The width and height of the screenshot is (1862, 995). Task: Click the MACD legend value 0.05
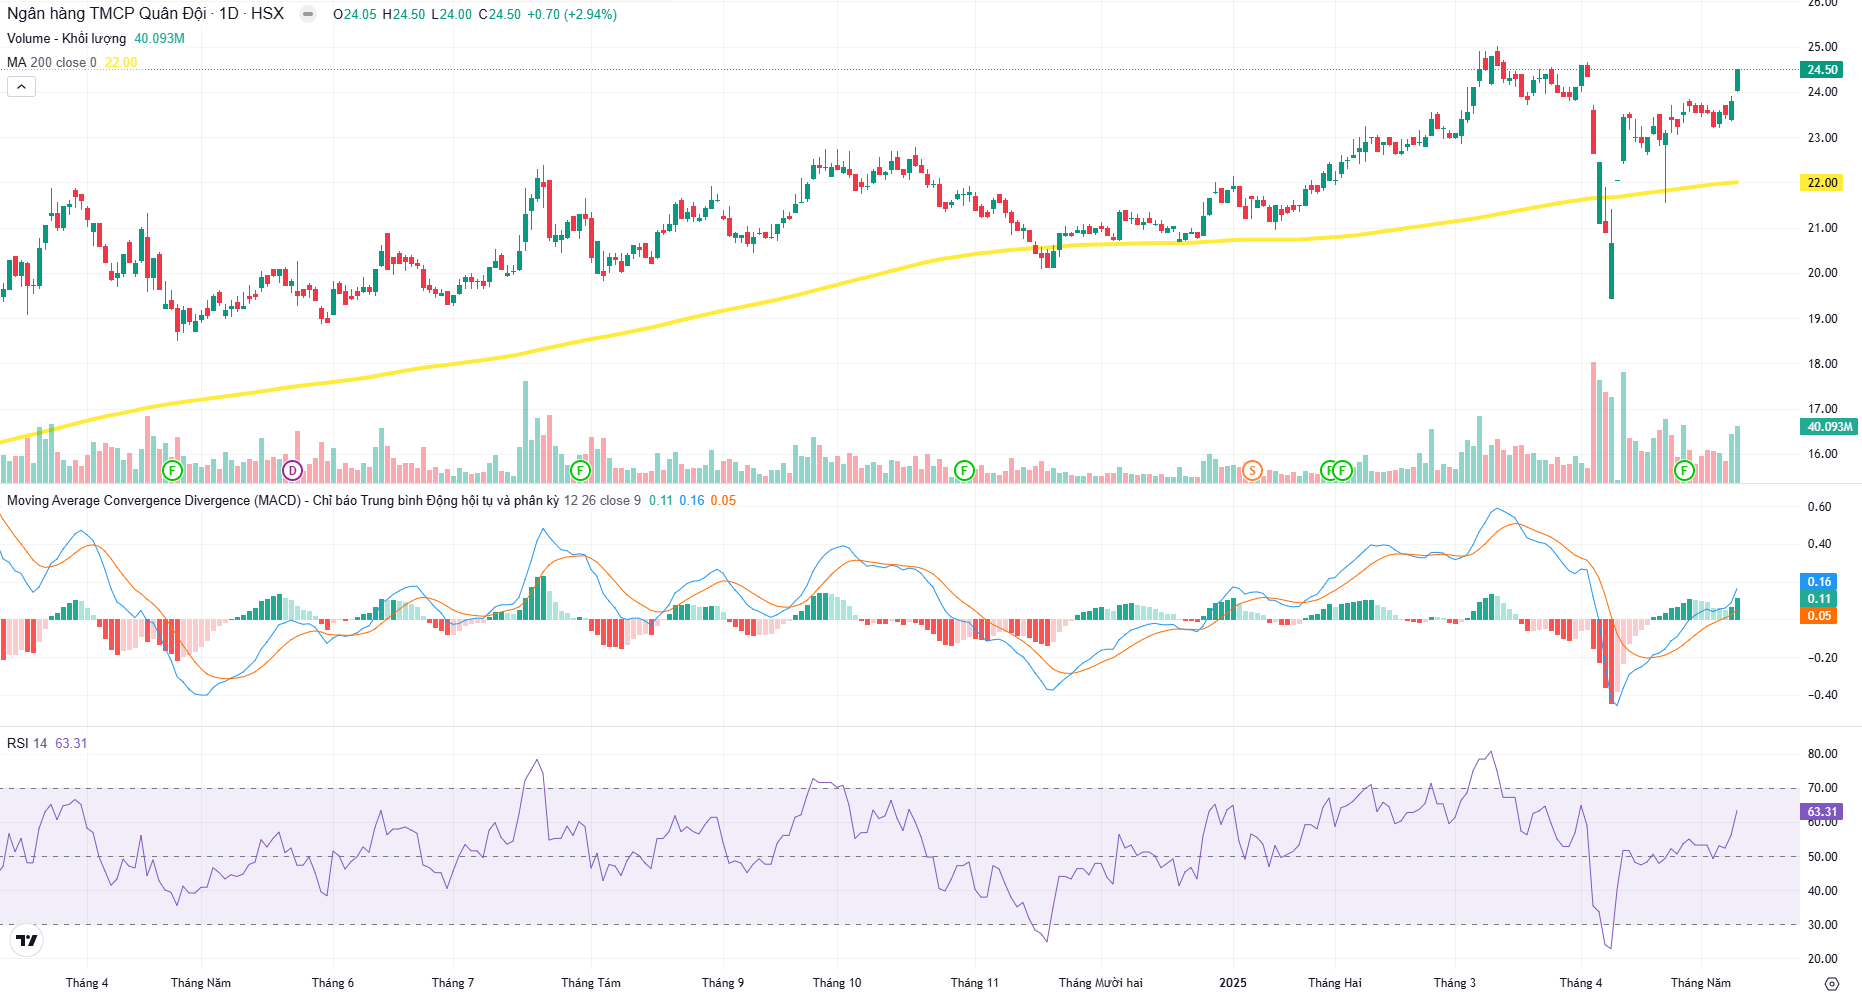click(x=723, y=500)
